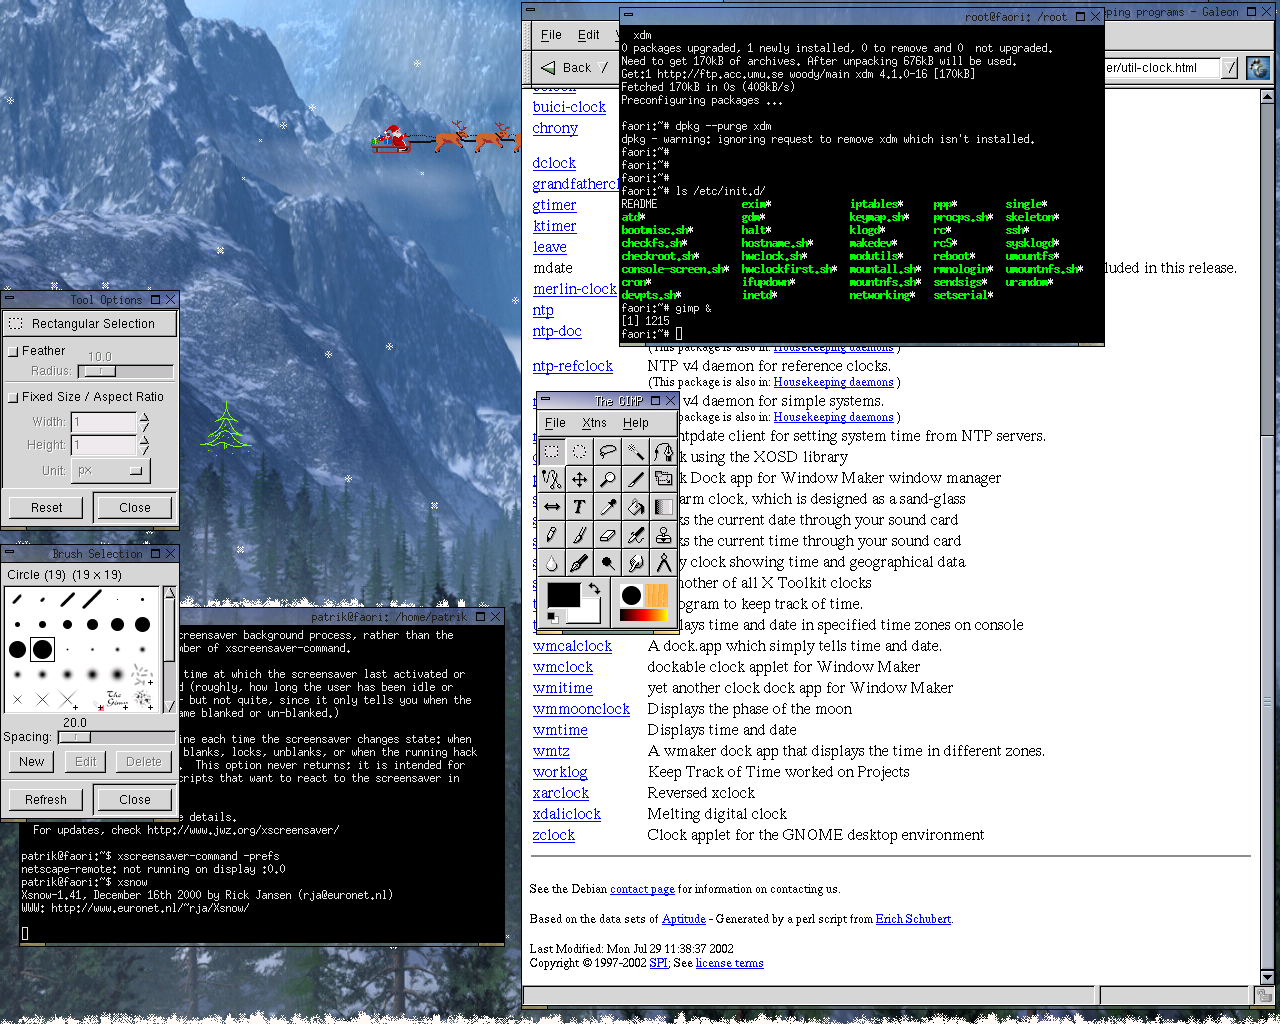Open Galeon browser's File menu

tap(551, 35)
